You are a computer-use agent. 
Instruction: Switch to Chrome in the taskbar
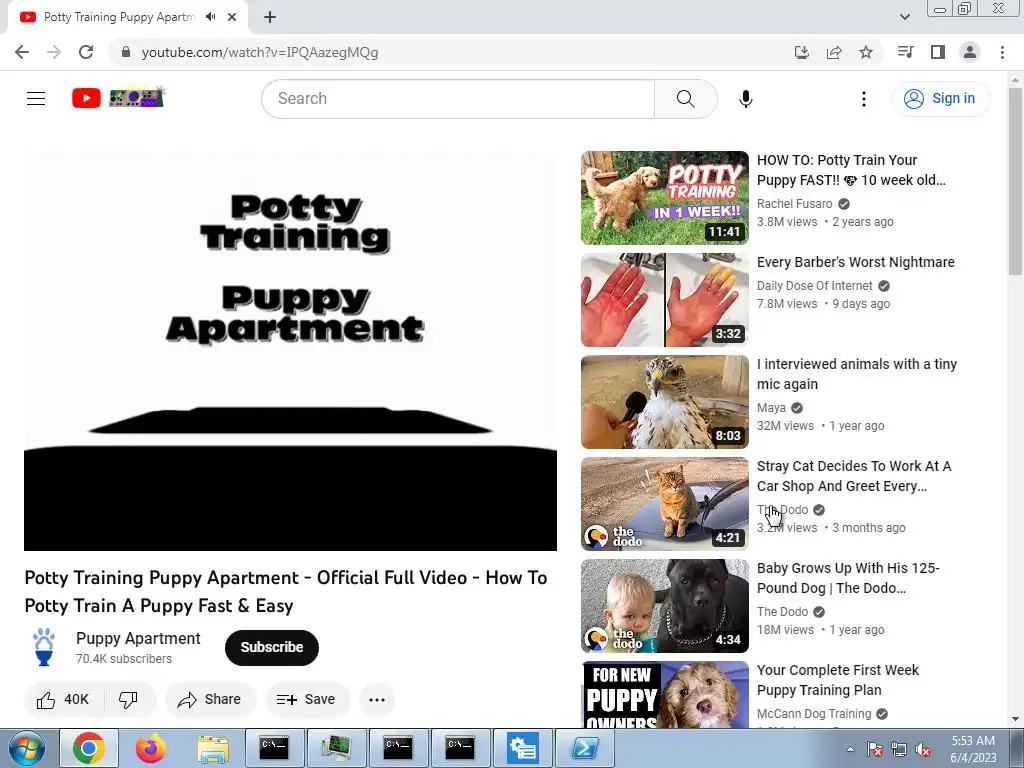[89, 748]
